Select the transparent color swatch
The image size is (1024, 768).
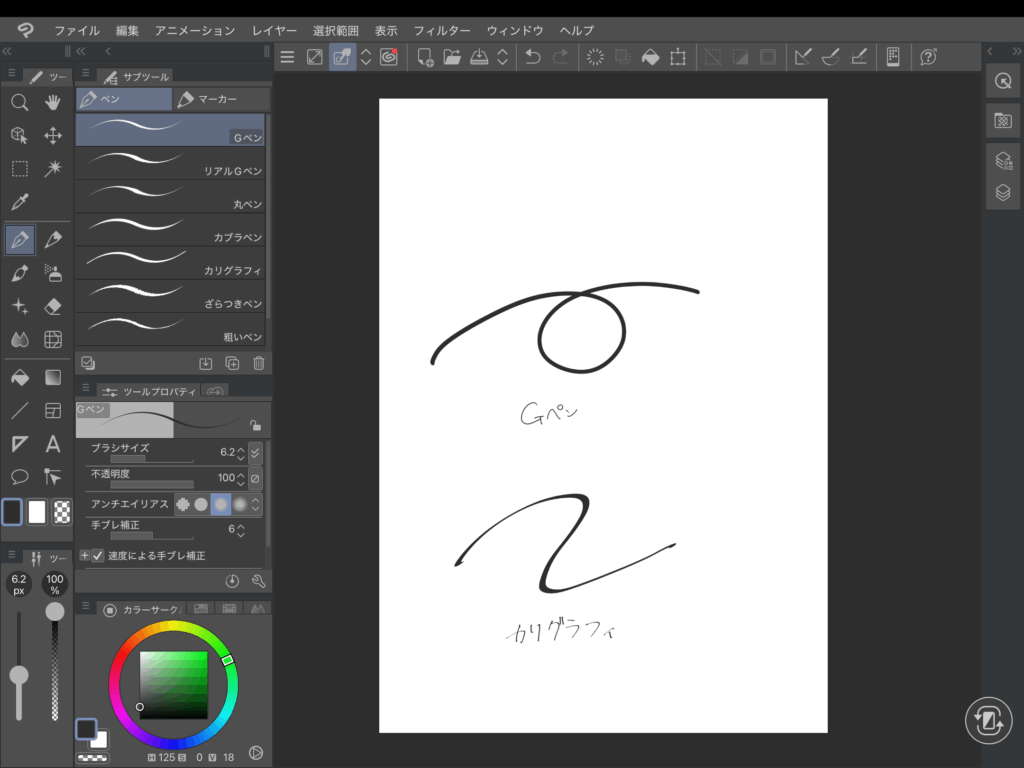(62, 512)
